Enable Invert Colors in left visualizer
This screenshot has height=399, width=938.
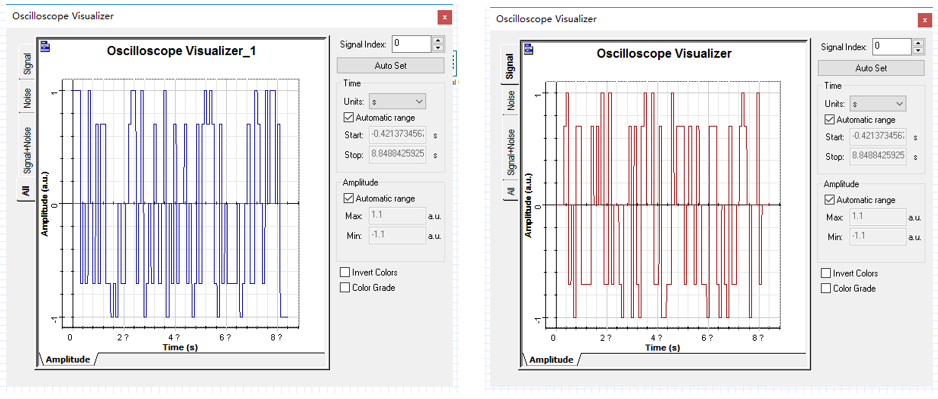(345, 272)
